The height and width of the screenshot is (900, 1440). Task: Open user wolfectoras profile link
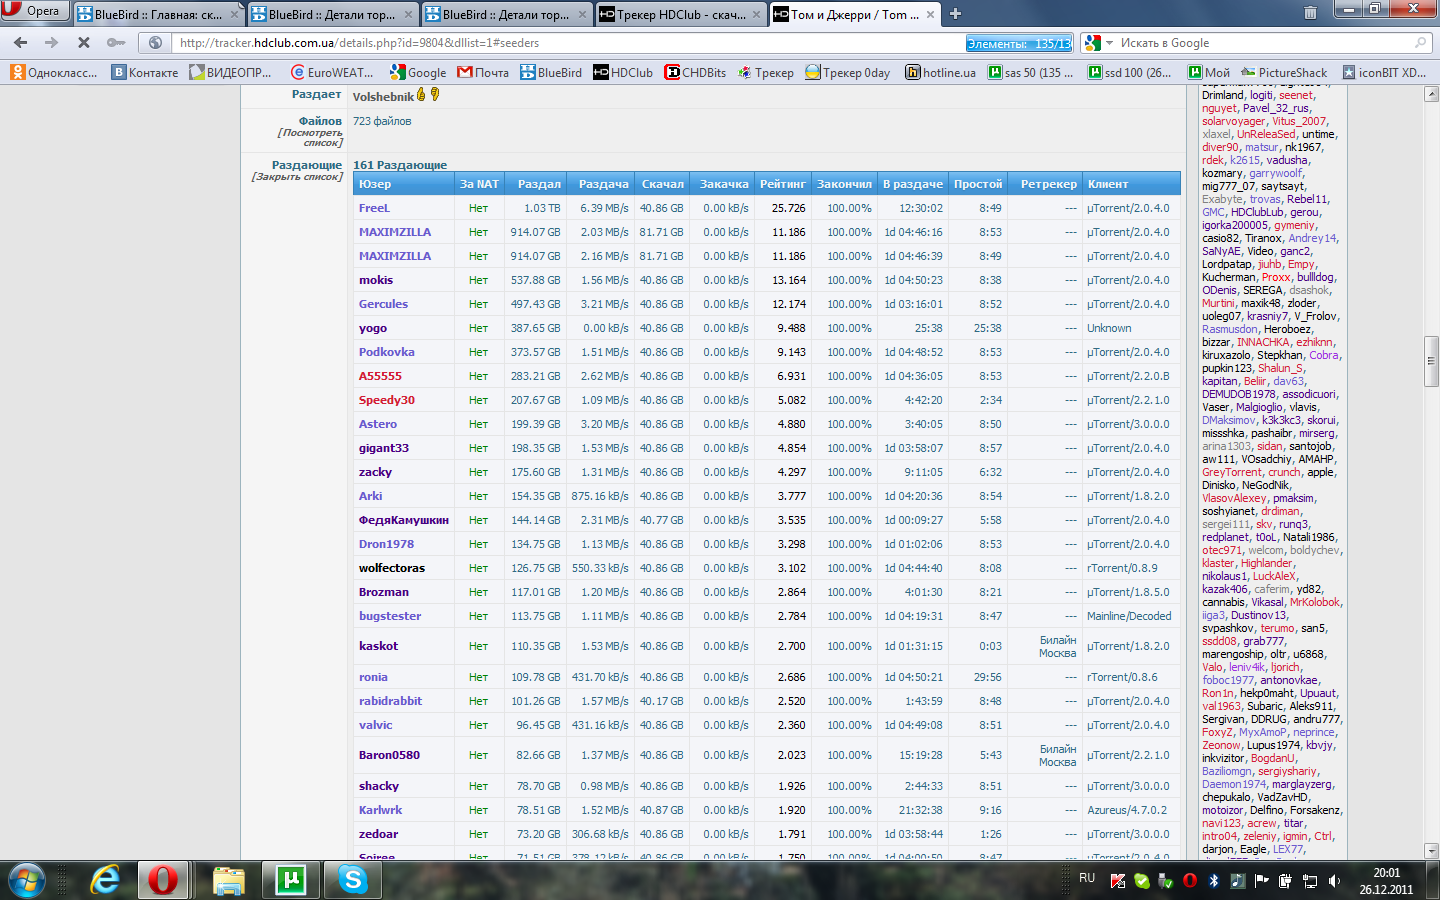coord(392,568)
